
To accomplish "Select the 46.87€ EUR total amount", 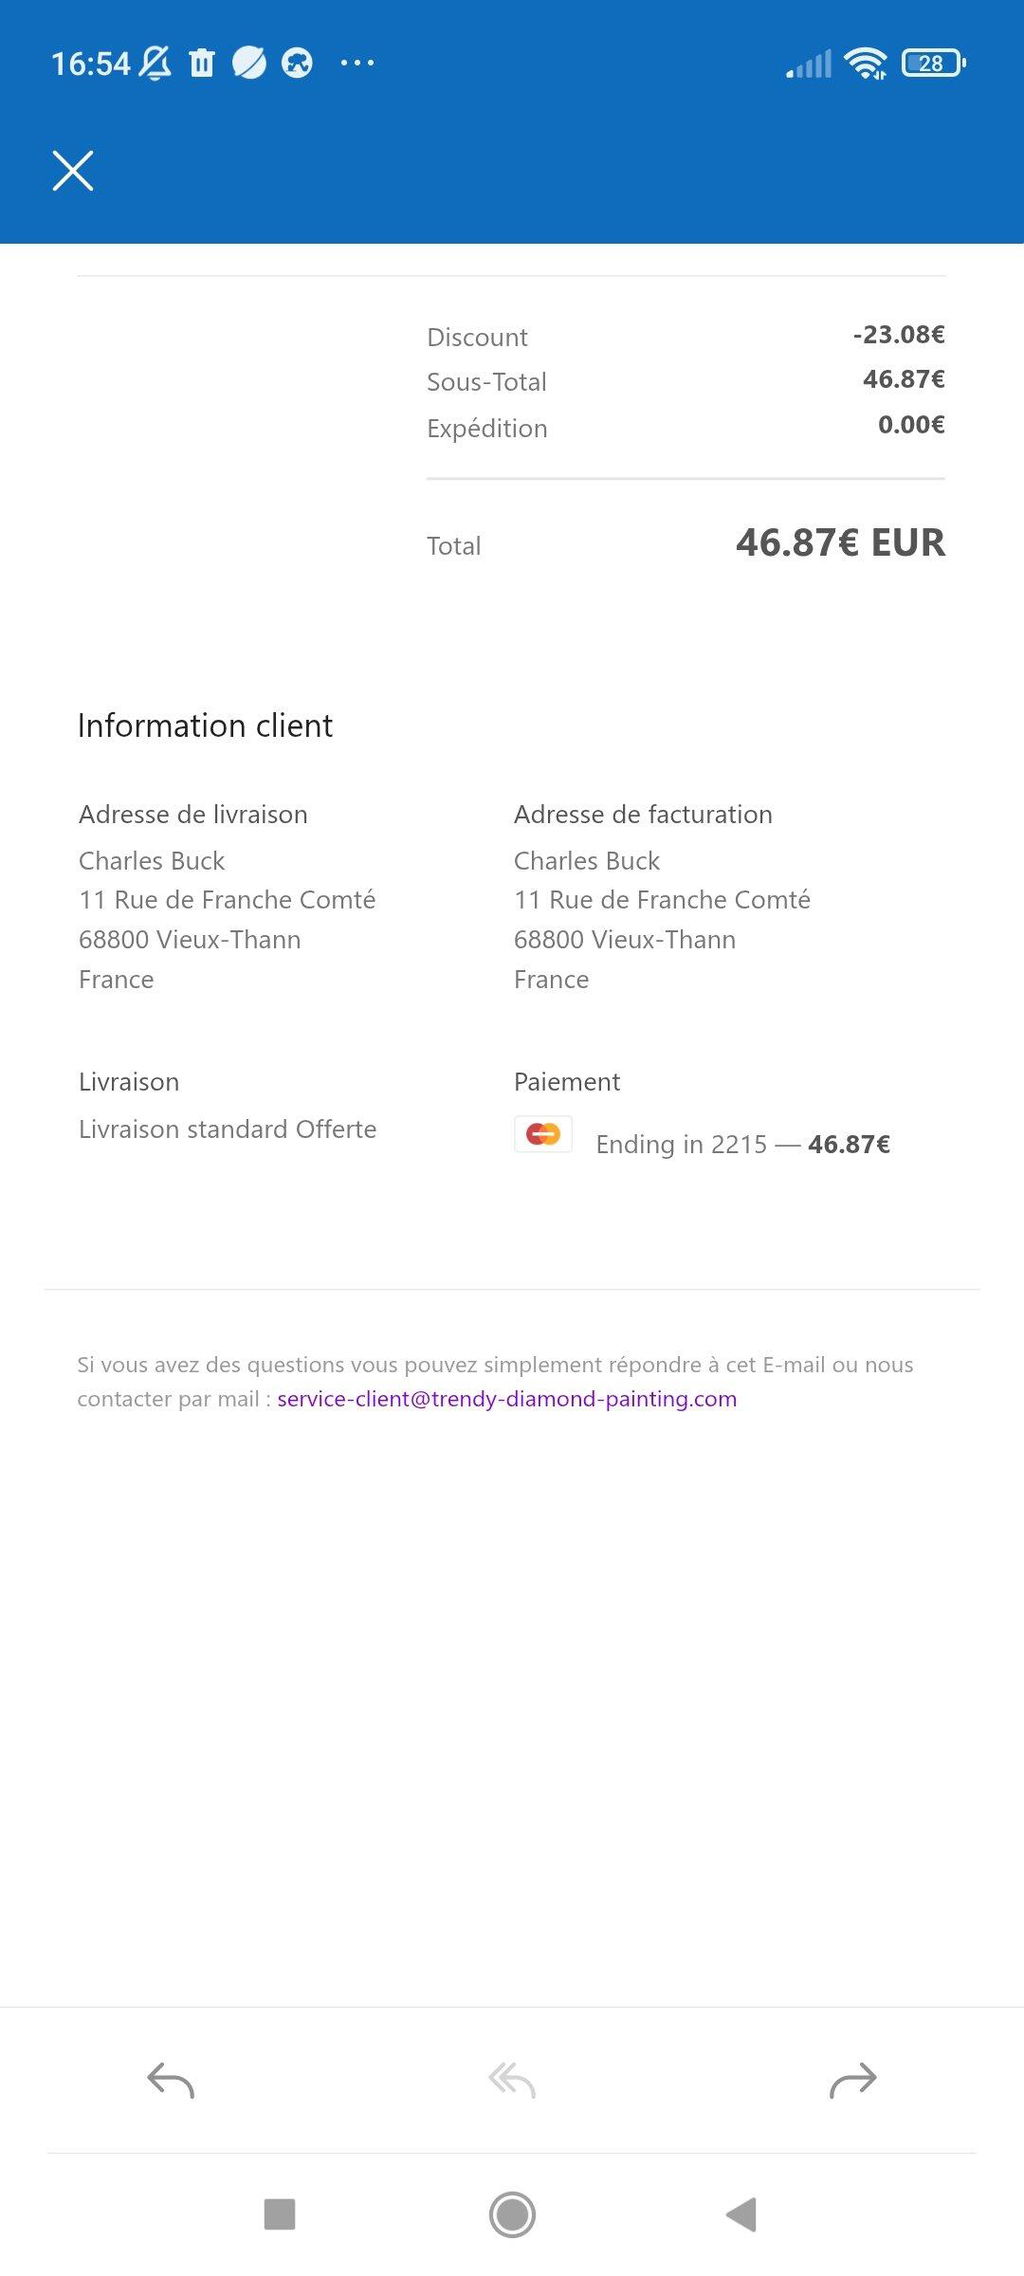I will pyautogui.click(x=840, y=542).
